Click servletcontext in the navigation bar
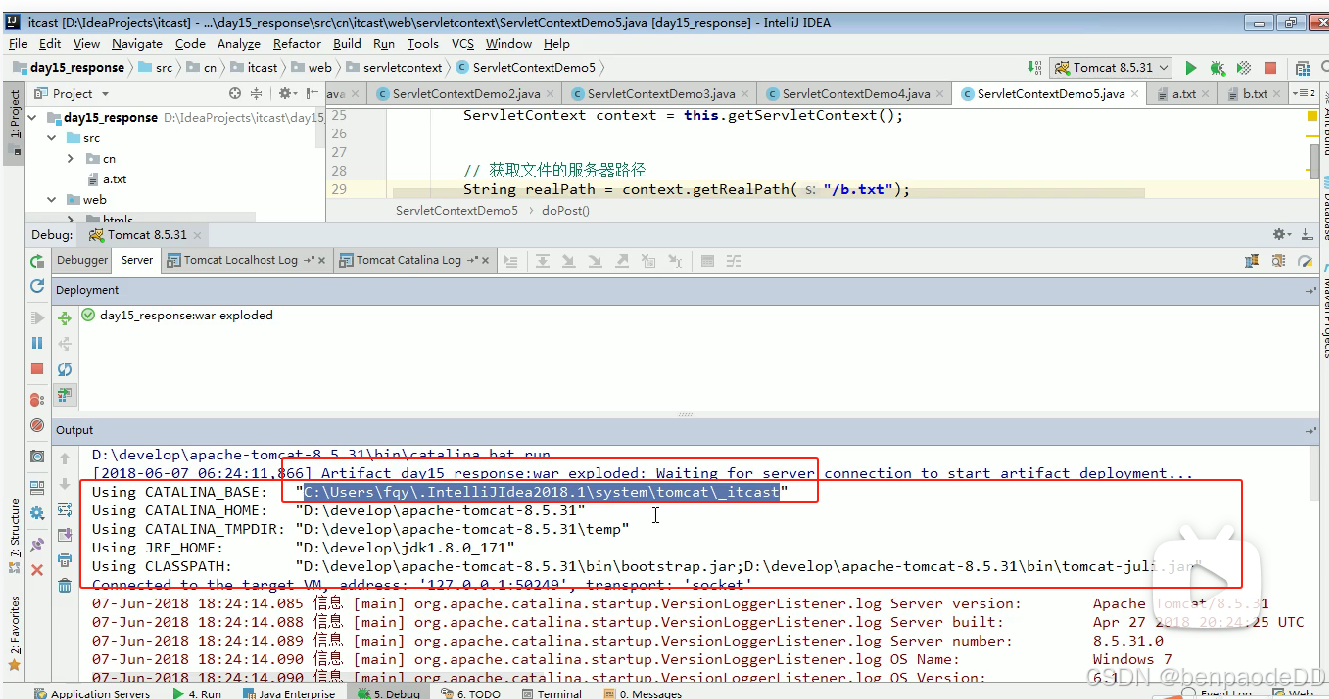Viewport: 1329px width, 699px height. click(x=394, y=68)
